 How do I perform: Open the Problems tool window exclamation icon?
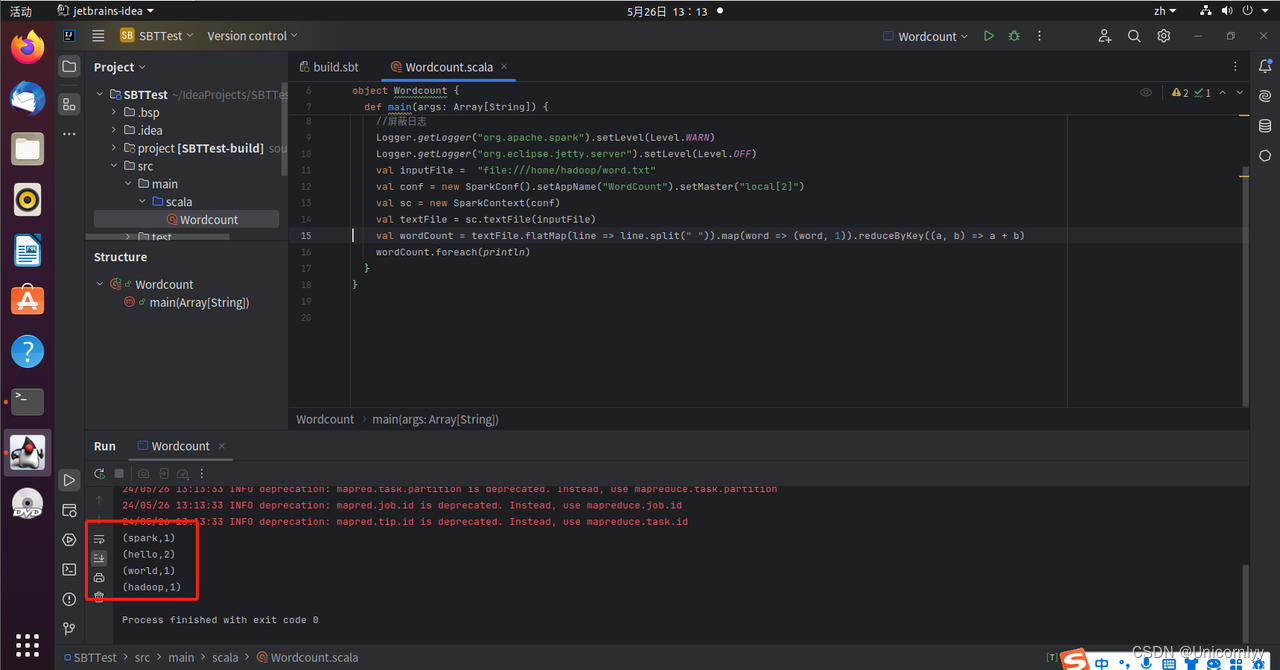click(69, 599)
